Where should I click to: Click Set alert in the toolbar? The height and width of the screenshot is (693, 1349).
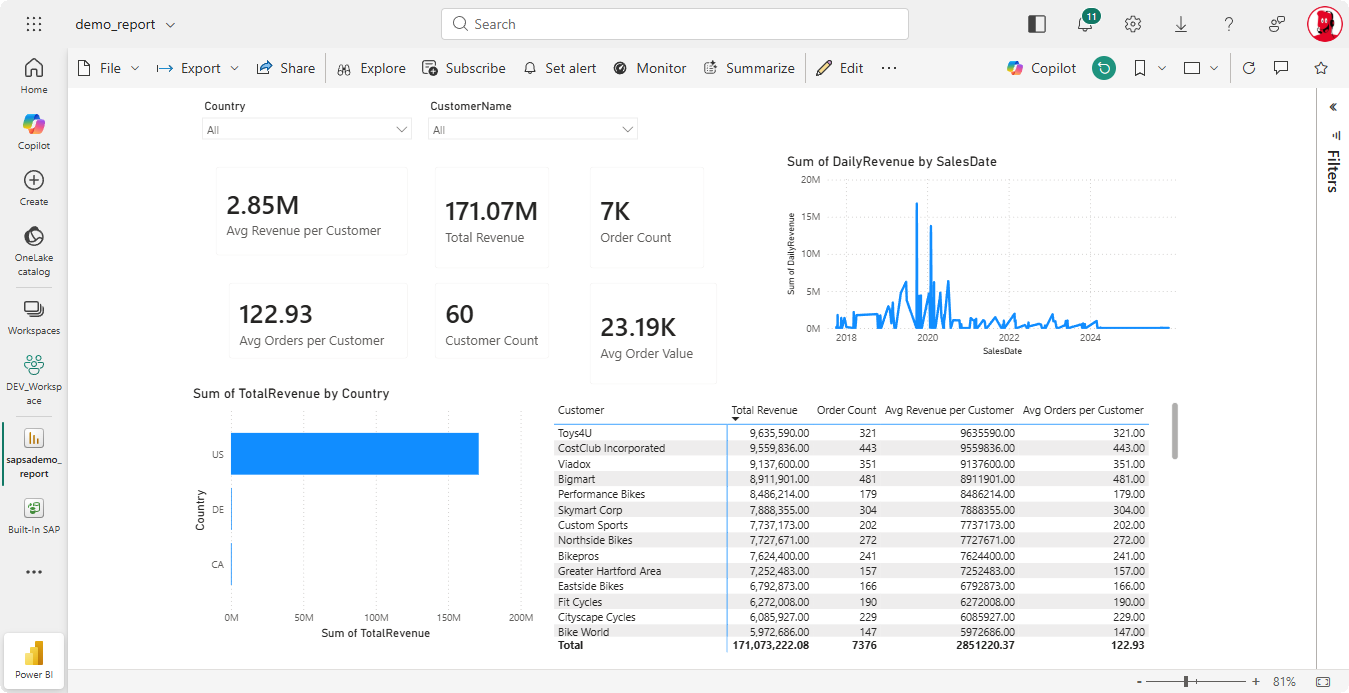pyautogui.click(x=560, y=68)
